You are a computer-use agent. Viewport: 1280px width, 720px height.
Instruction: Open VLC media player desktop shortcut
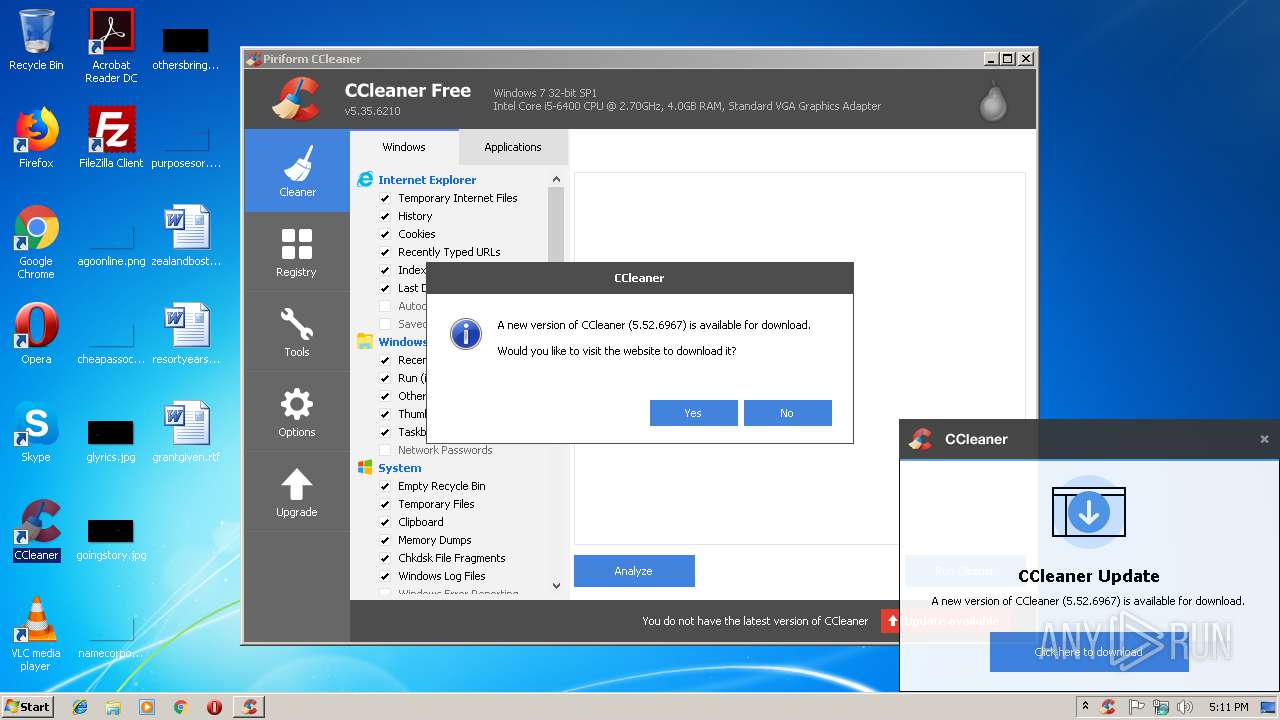pyautogui.click(x=36, y=634)
